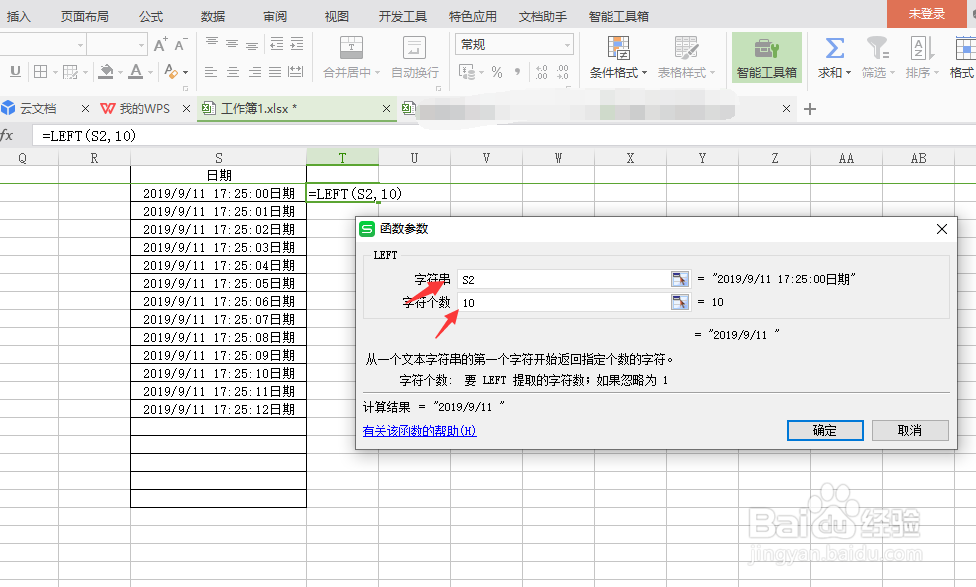Align text to vertical middle
Viewport: 976px width, 587px height.
pos(232,44)
